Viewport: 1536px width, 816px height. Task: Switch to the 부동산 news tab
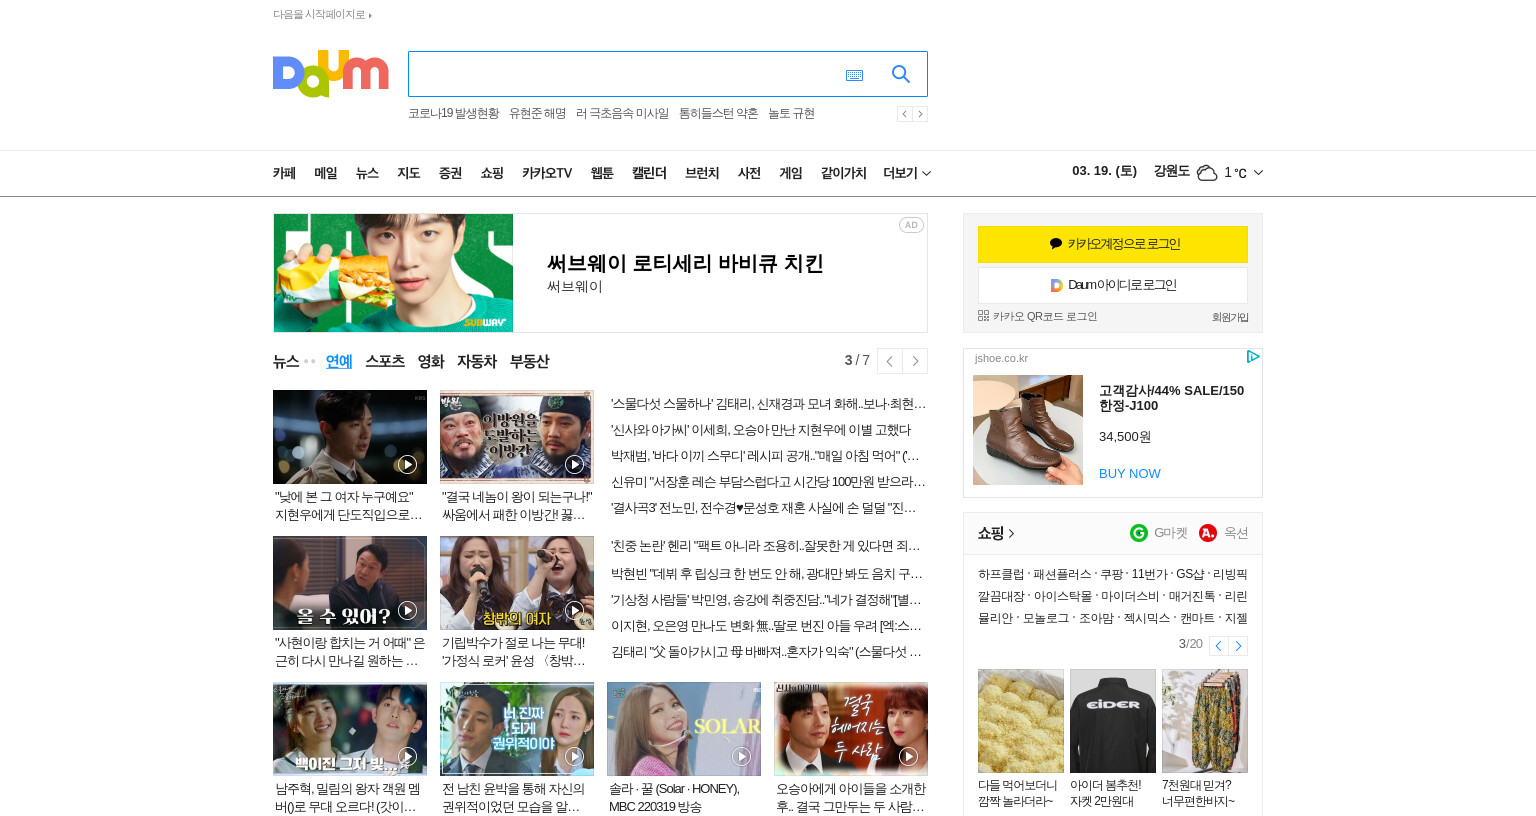coord(530,361)
